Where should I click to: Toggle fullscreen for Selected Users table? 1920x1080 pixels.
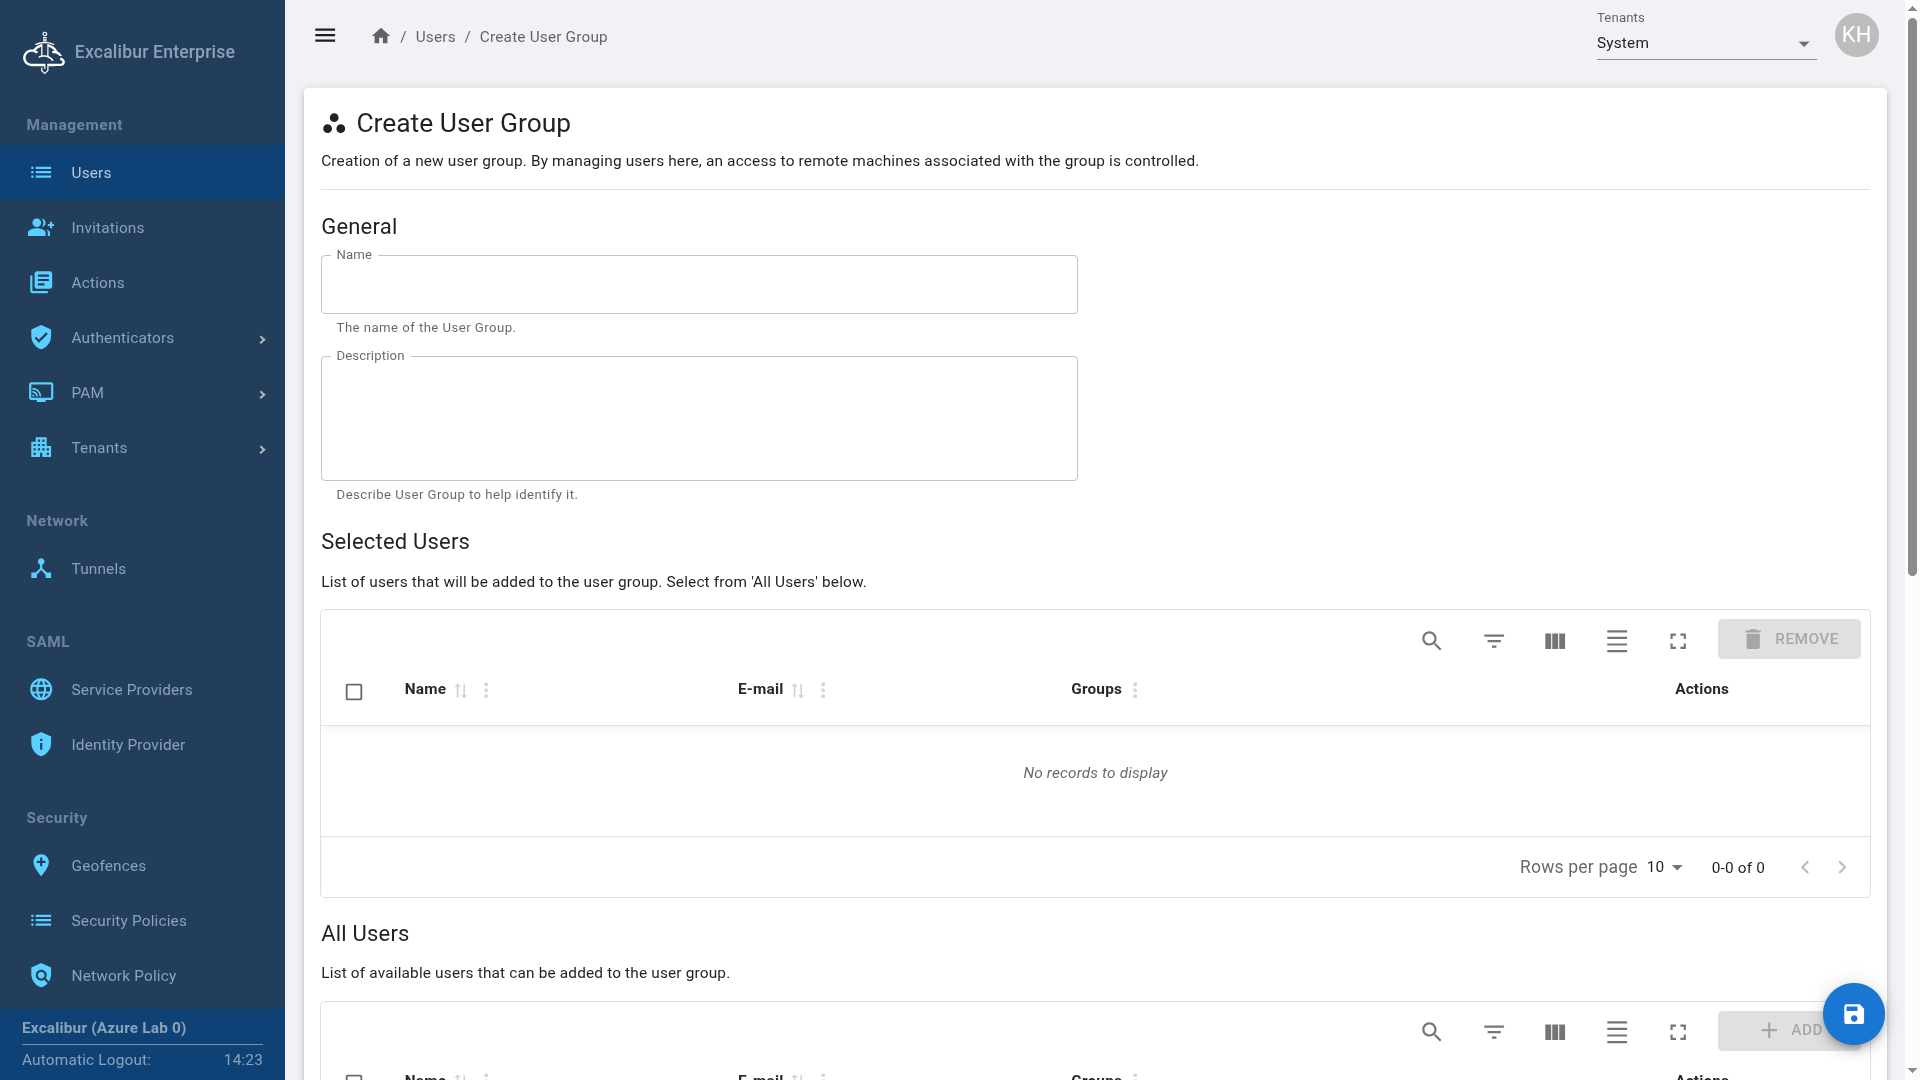click(1678, 641)
